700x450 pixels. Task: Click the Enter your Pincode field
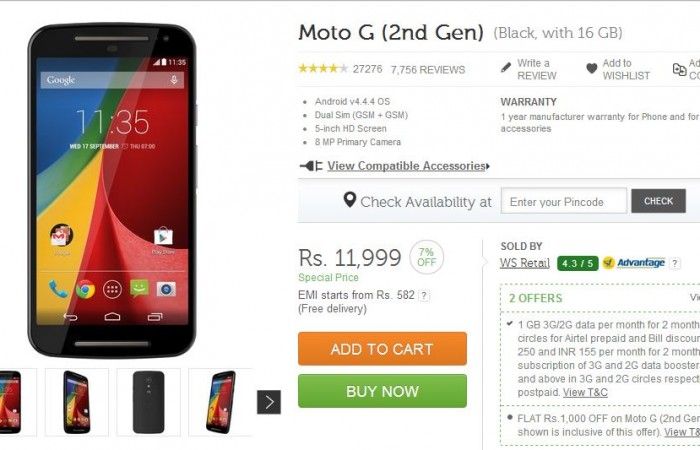coord(564,201)
